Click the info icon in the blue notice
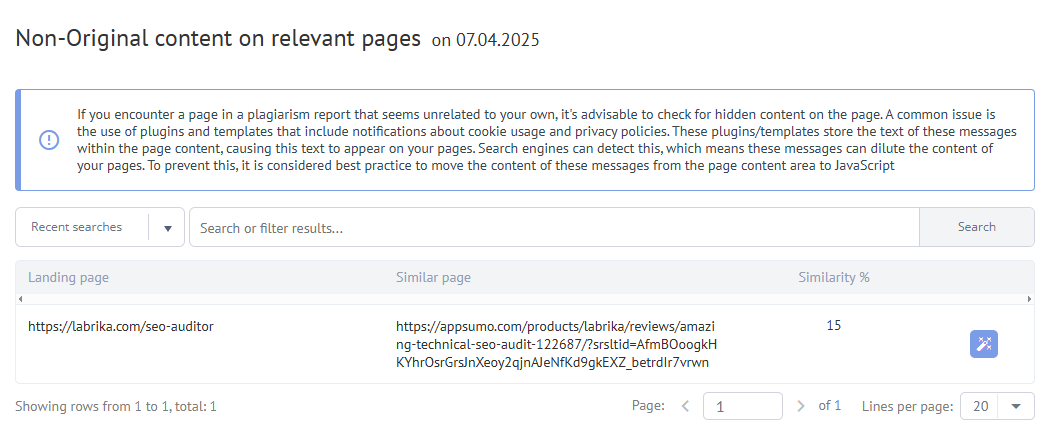The width and height of the screenshot is (1052, 429). 48,140
